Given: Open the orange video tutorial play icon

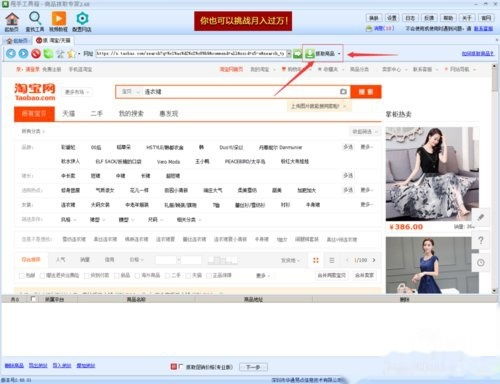Looking at the screenshot, I should [x=59, y=19].
